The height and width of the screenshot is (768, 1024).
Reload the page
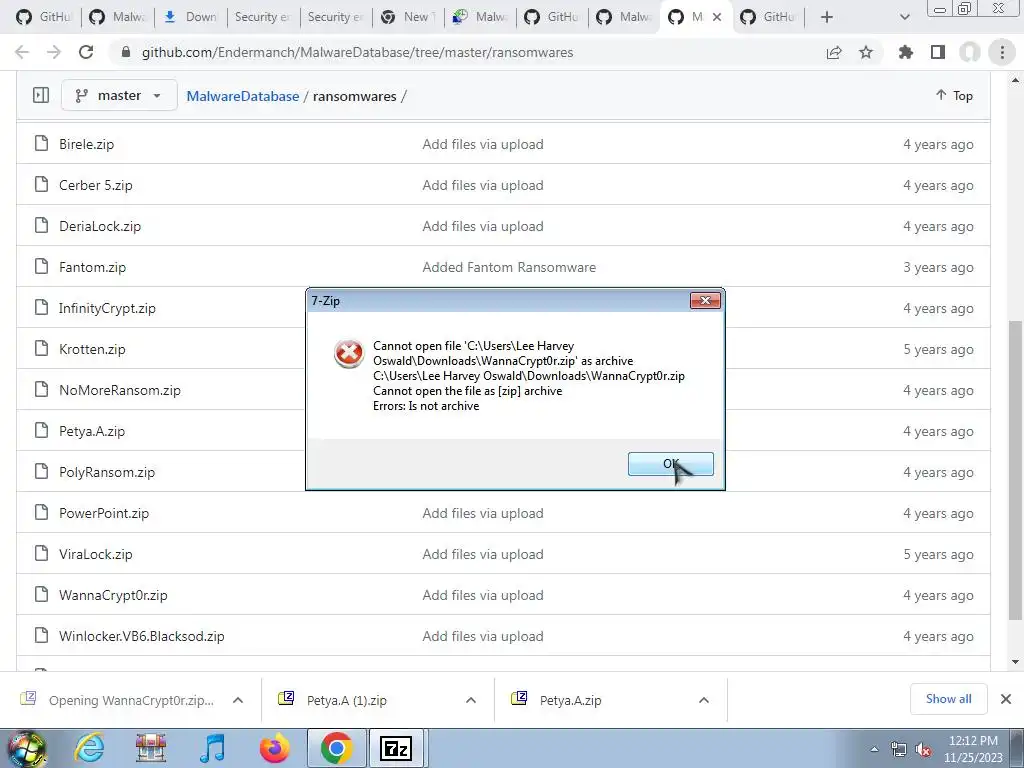(x=86, y=52)
